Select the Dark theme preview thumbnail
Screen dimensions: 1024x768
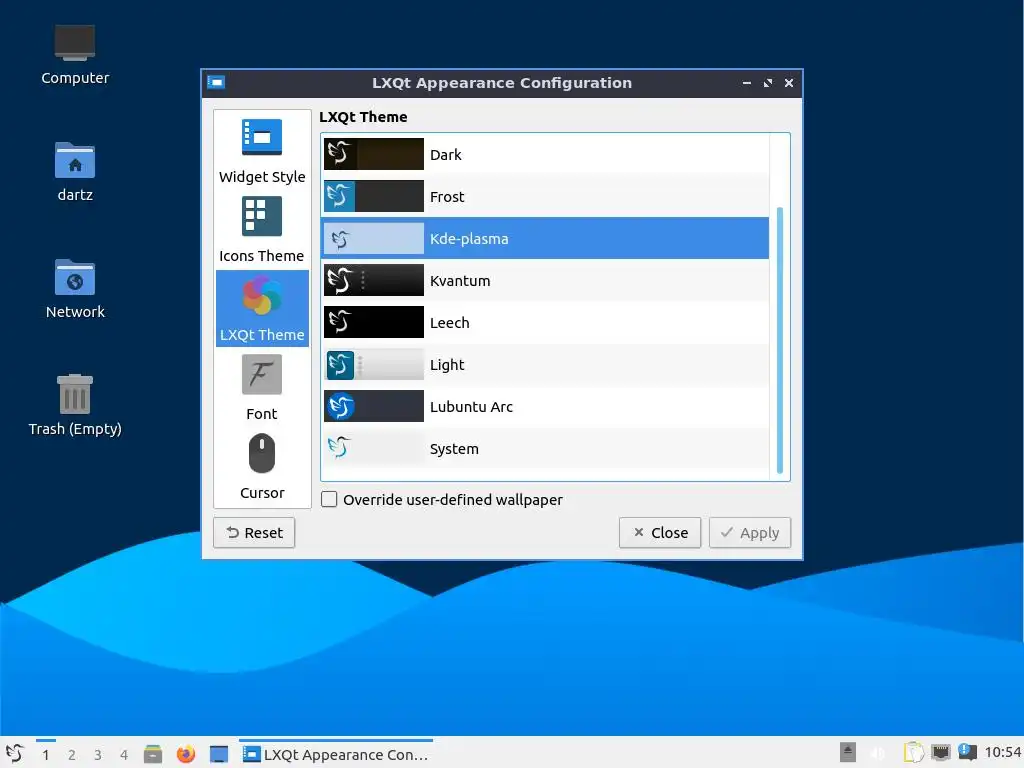(x=374, y=154)
